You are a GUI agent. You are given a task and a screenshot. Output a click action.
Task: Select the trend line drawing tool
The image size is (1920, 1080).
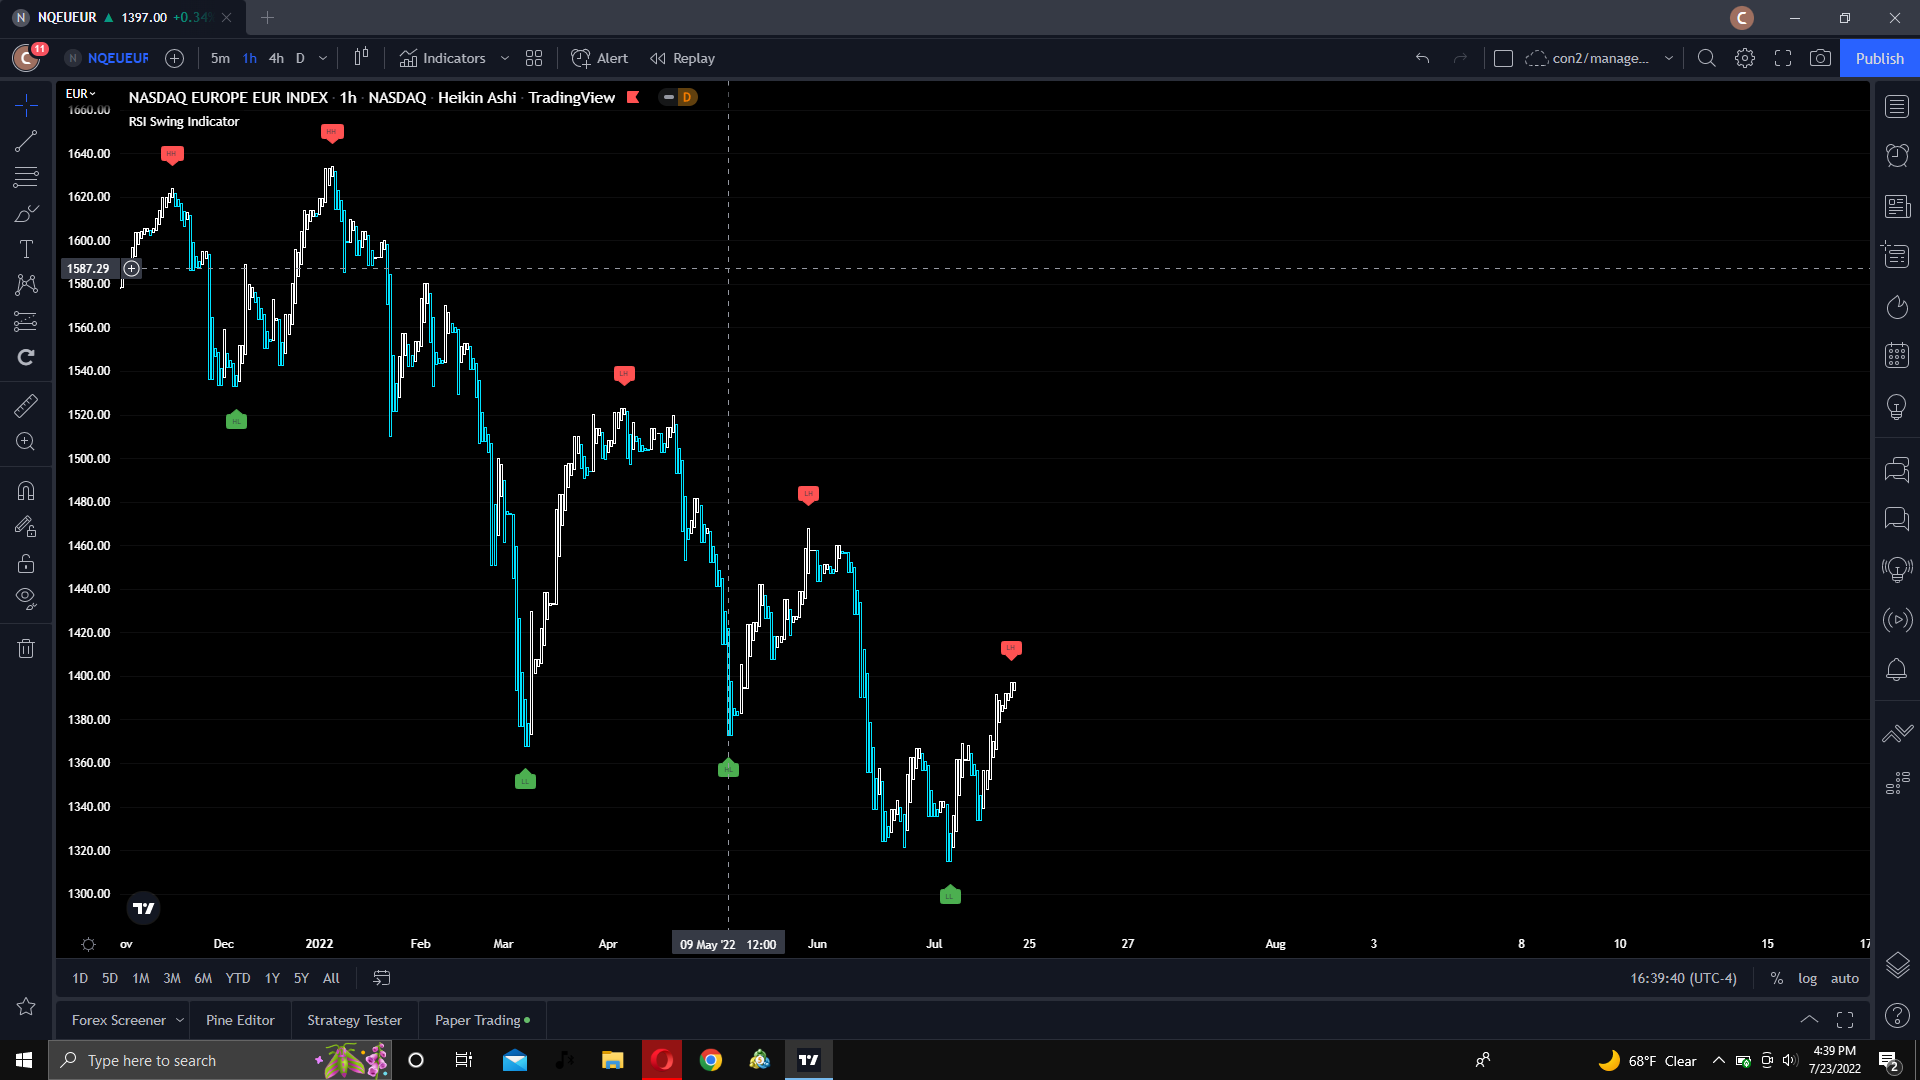(26, 141)
